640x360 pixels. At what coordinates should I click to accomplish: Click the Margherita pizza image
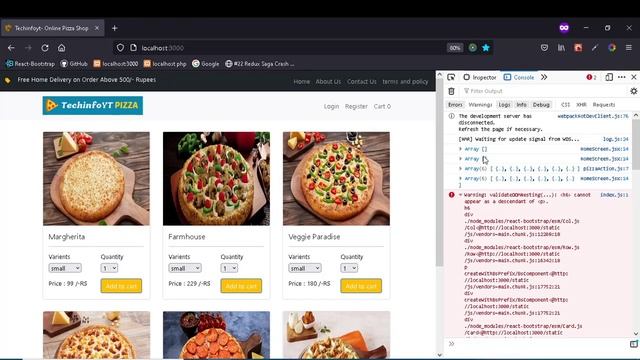pyautogui.click(x=96, y=178)
